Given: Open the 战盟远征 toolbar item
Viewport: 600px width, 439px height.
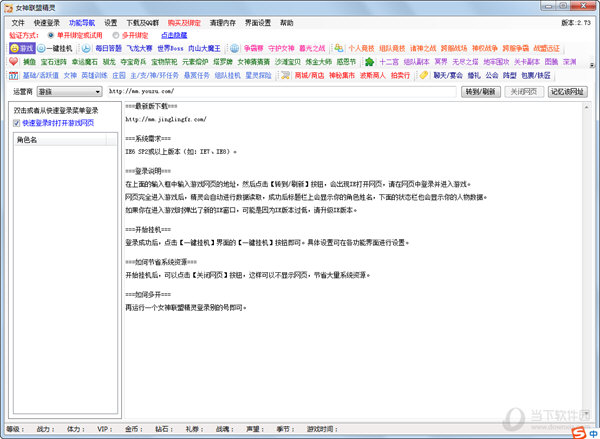Looking at the screenshot, I should pos(546,49).
